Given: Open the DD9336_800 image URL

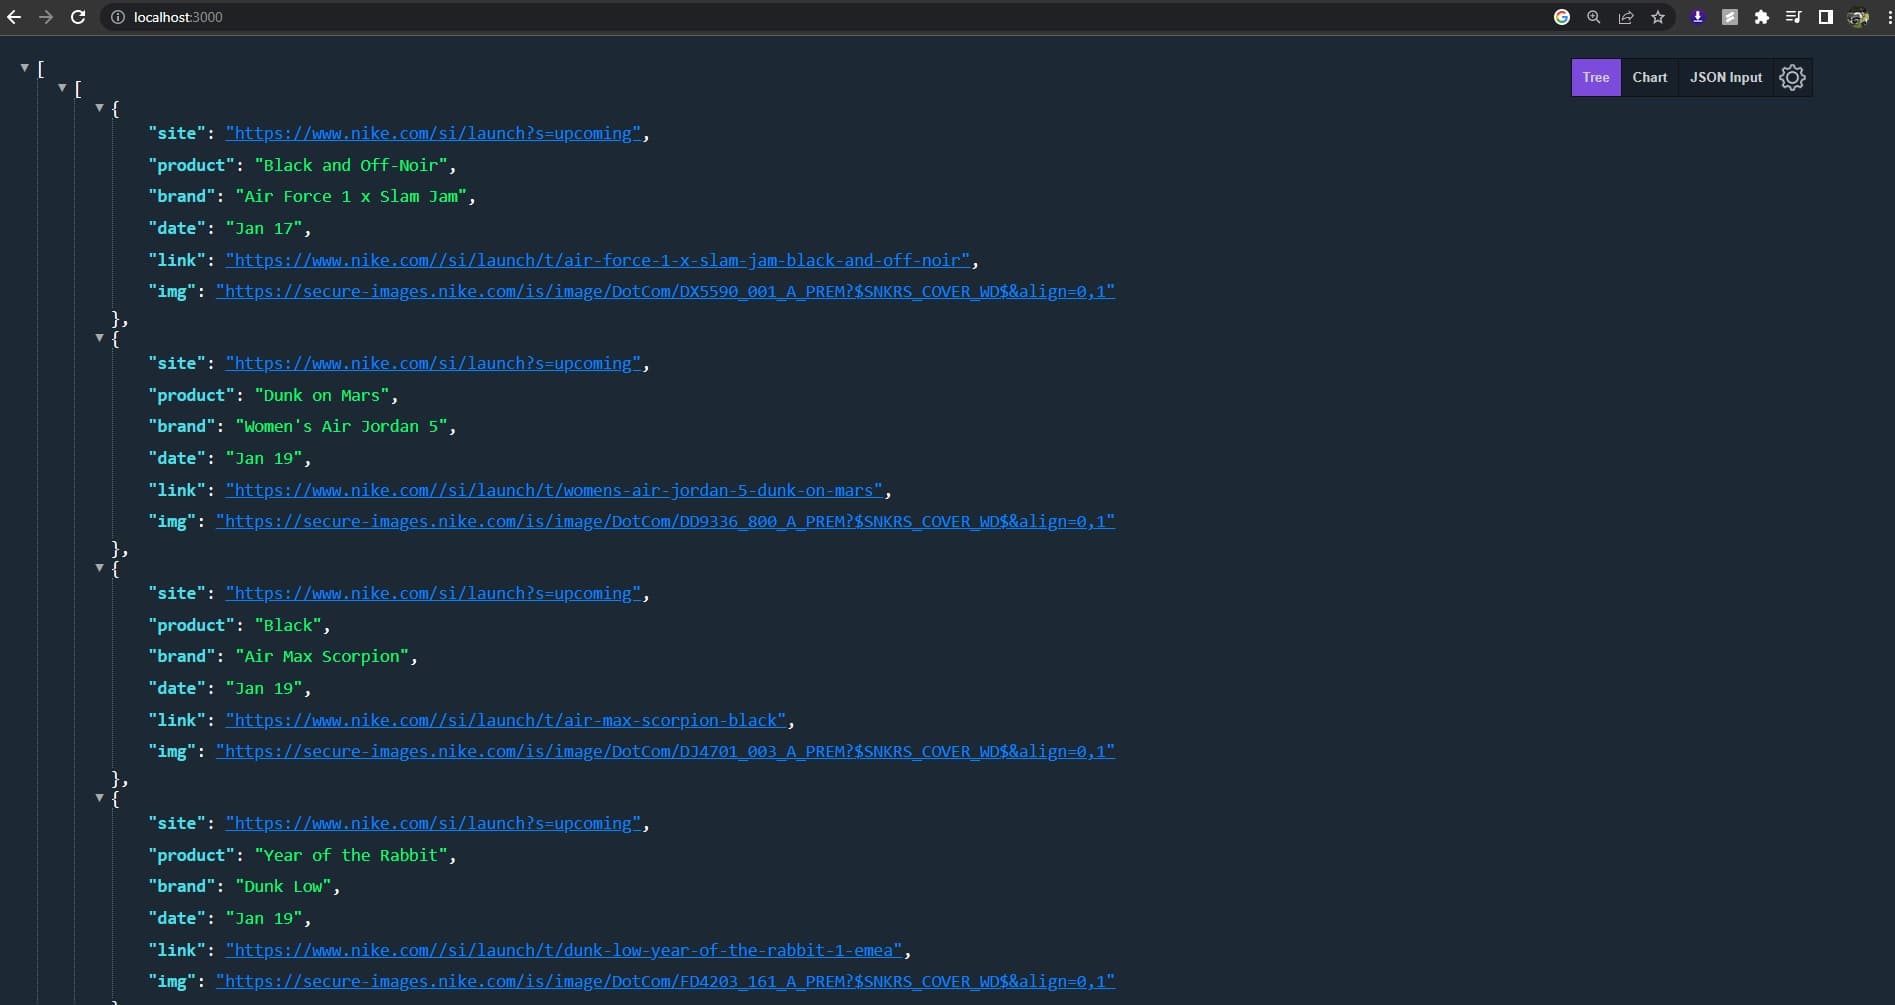Looking at the screenshot, I should (x=665, y=521).
